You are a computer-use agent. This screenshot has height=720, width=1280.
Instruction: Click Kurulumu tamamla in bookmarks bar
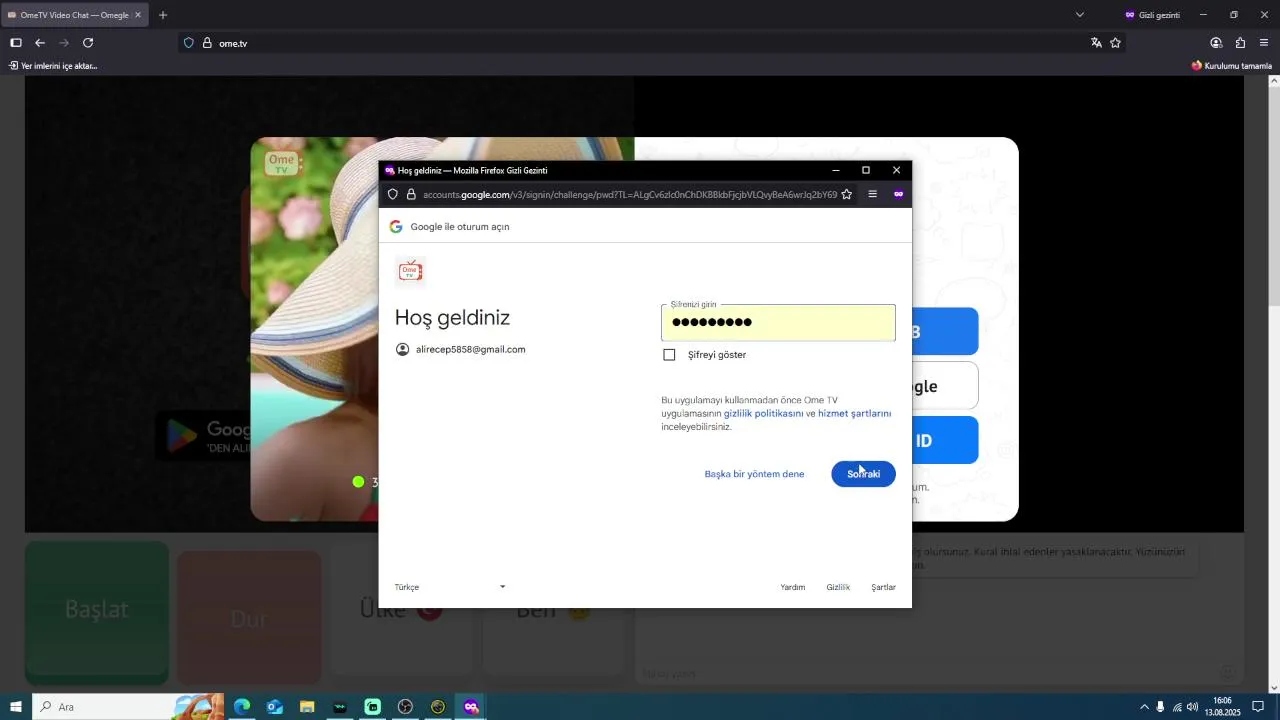1232,66
